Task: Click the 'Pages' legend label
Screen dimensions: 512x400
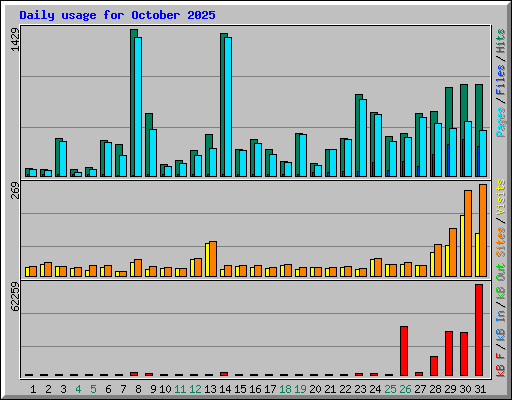Action: [x=501, y=122]
